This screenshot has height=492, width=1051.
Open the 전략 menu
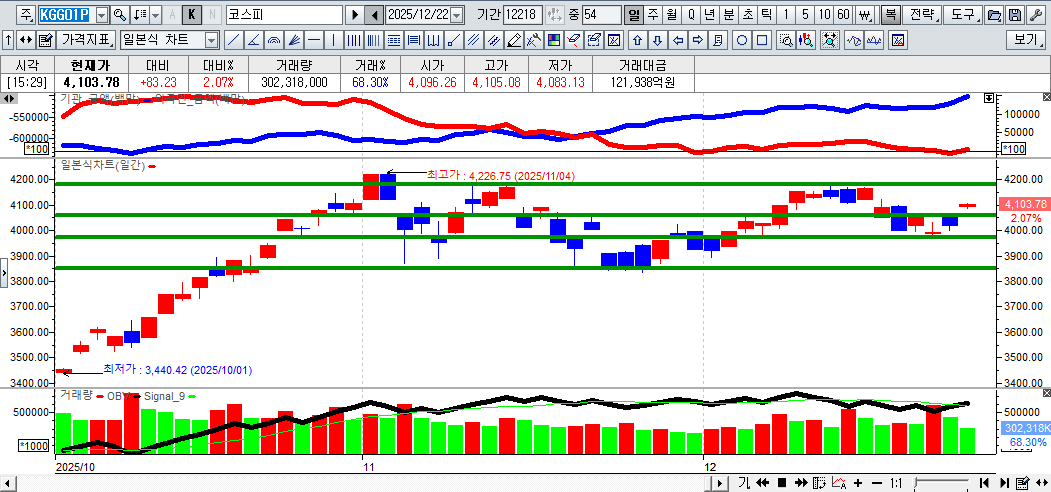pyautogui.click(x=925, y=15)
